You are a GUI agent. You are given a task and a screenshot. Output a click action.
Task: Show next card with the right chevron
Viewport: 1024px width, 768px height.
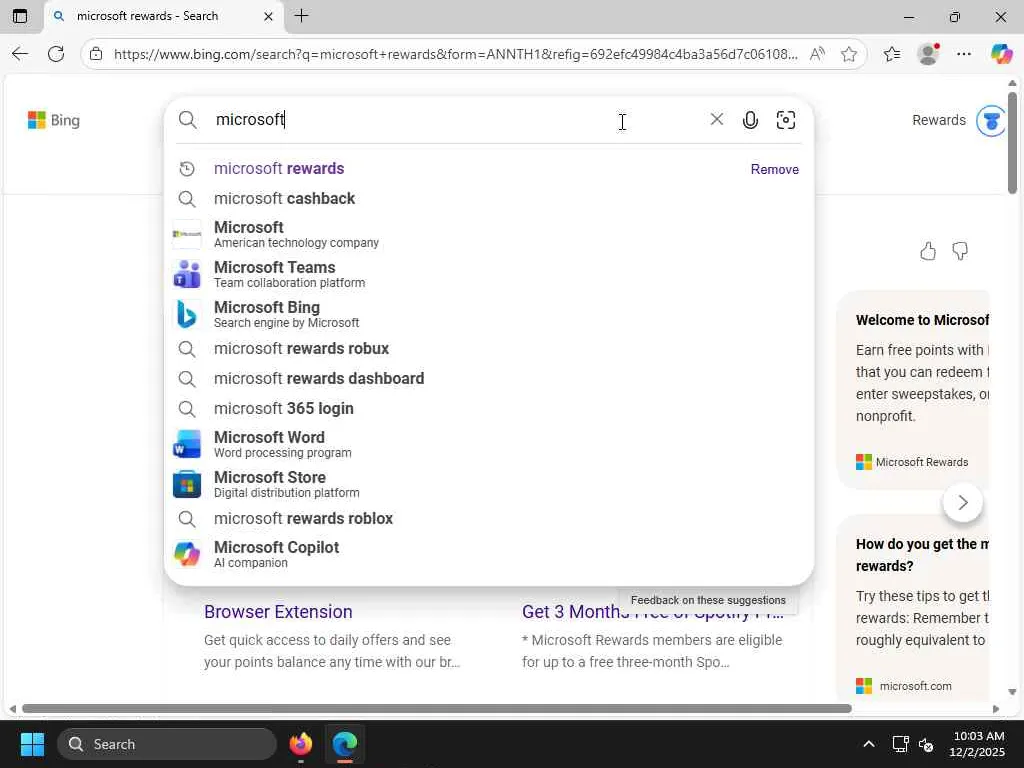pyautogui.click(x=963, y=502)
